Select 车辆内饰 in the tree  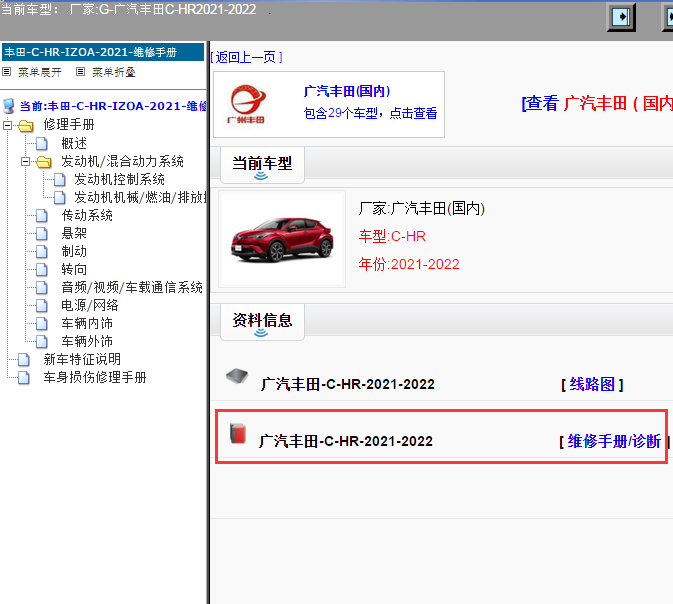click(x=87, y=324)
